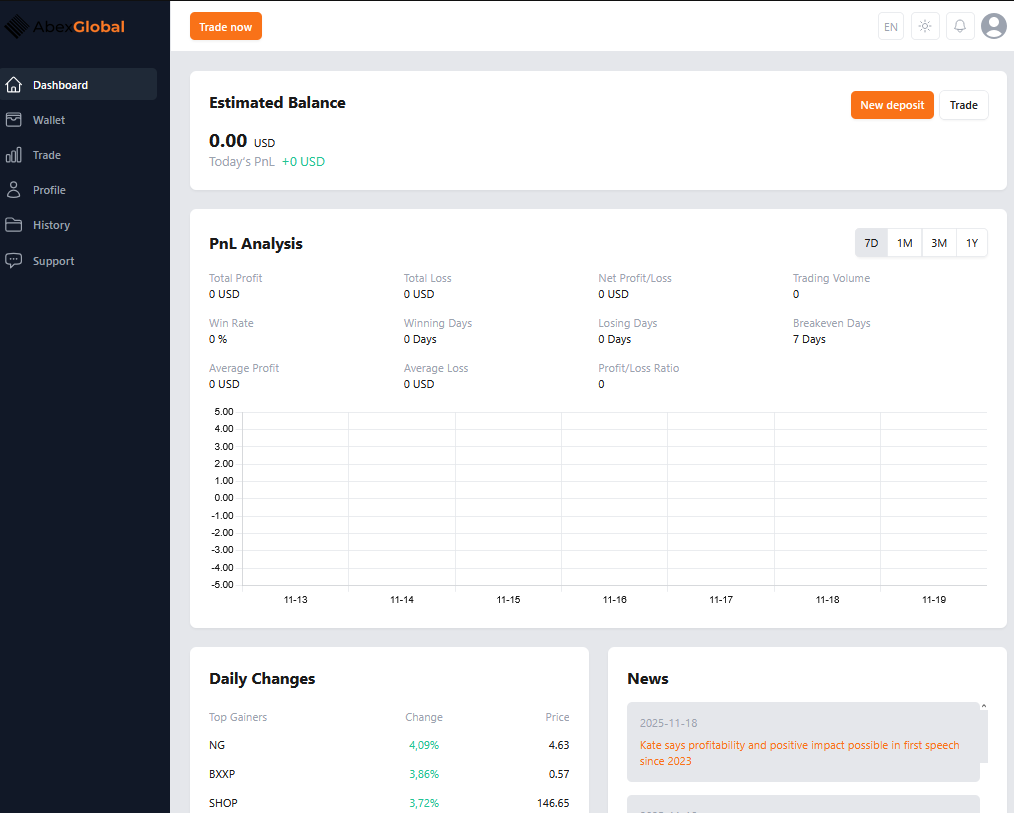Viewport: 1014px width, 813px height.
Task: Open the user avatar account menu
Action: coord(993,26)
